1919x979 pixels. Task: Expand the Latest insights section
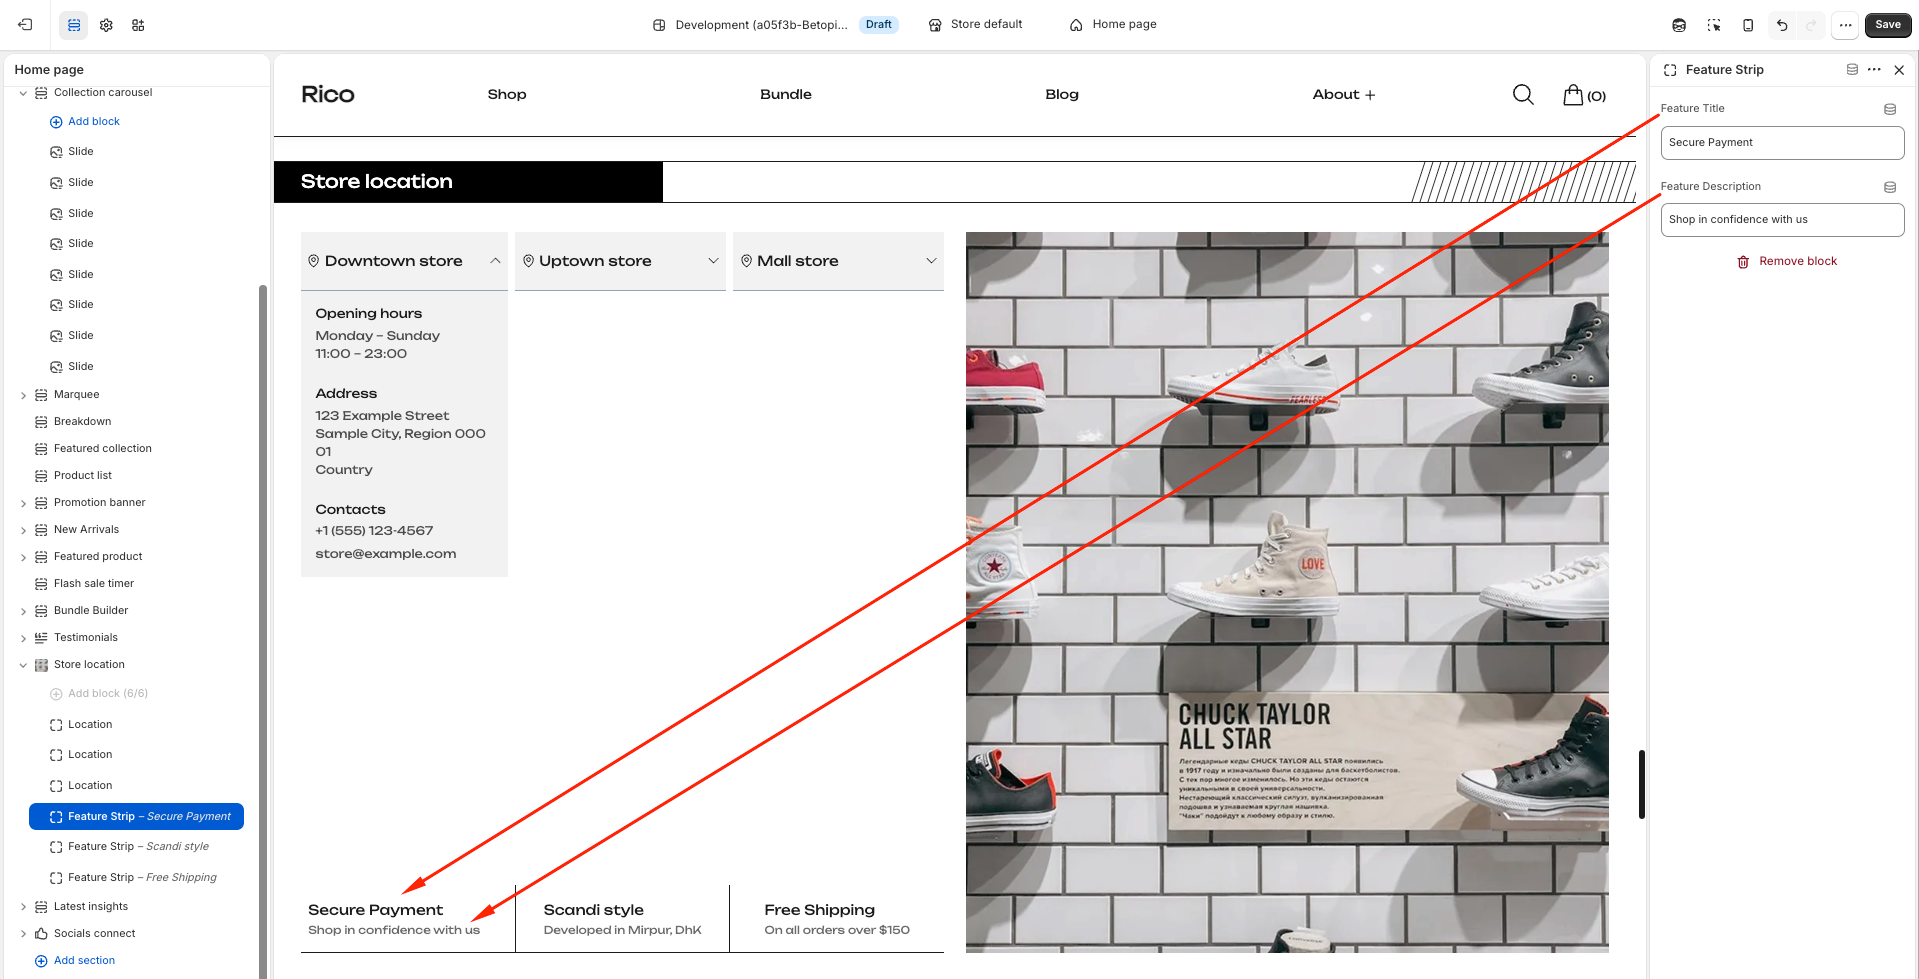tap(23, 907)
